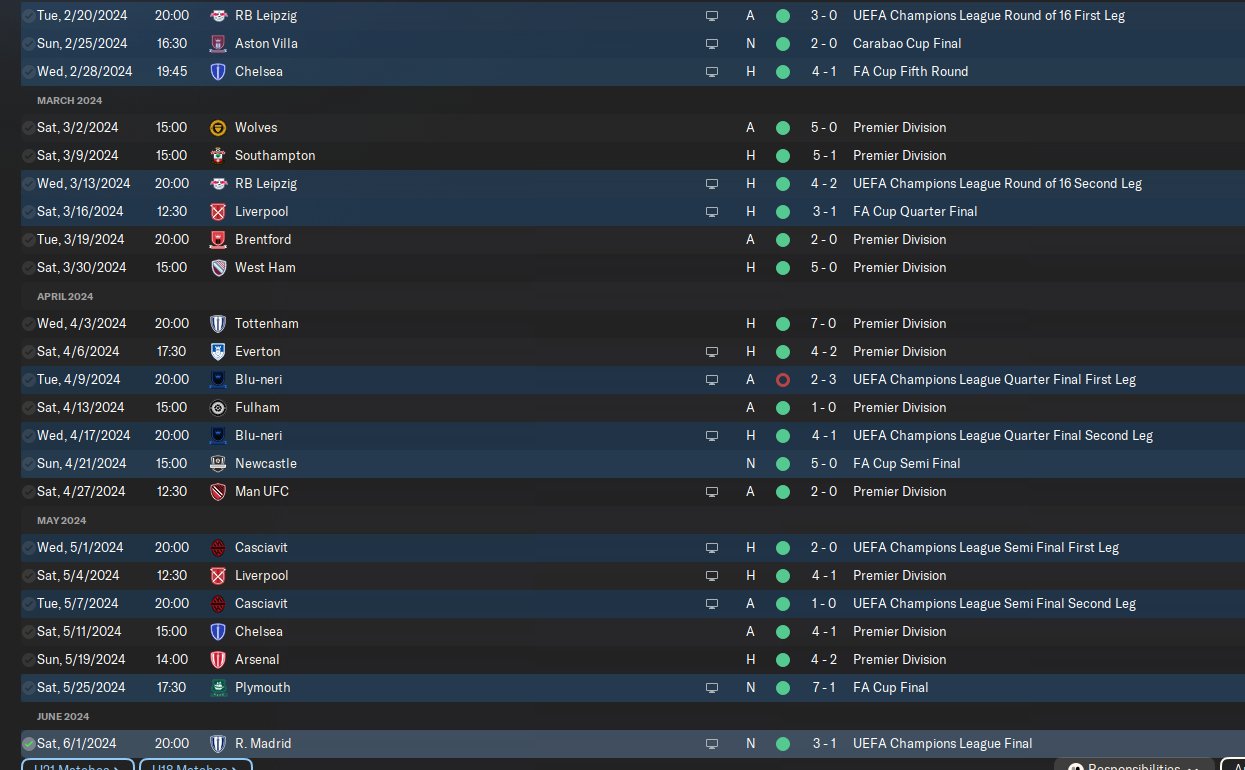Click the Wolves club badge icon

point(218,128)
